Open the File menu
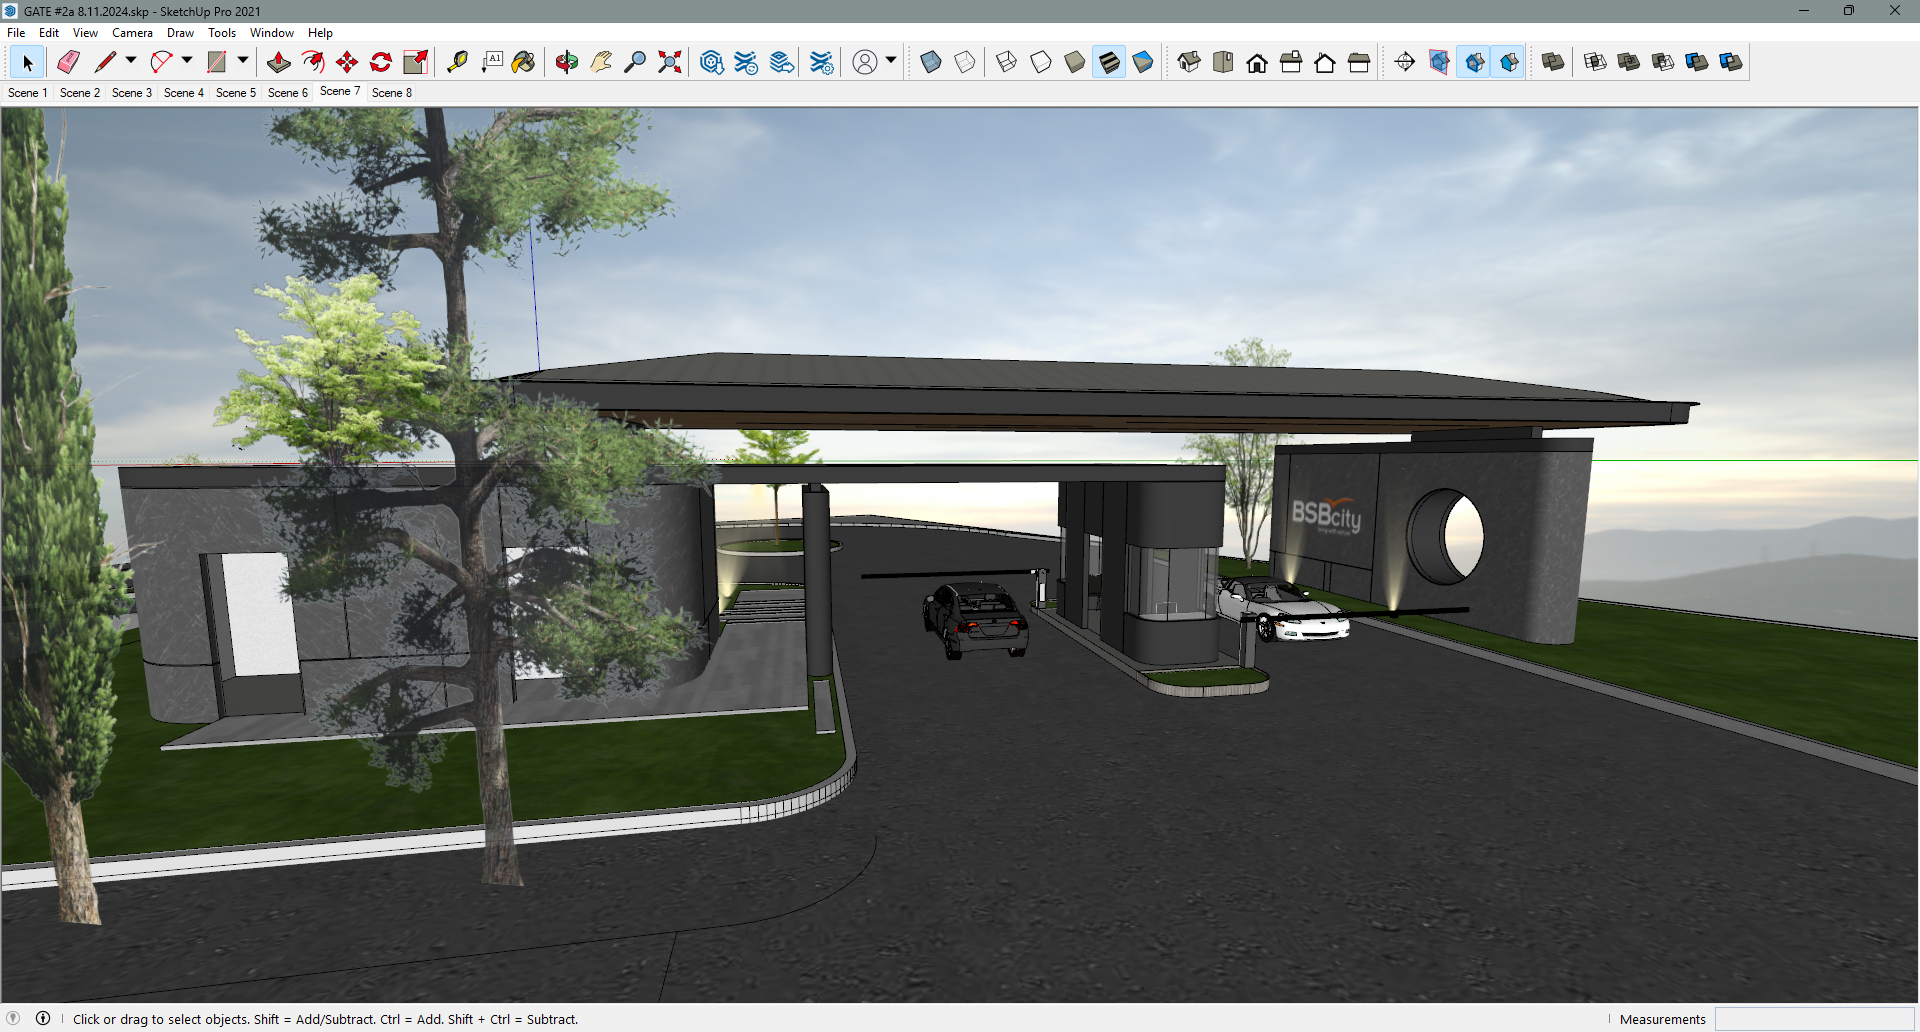Viewport: 1920px width, 1032px height. click(16, 33)
